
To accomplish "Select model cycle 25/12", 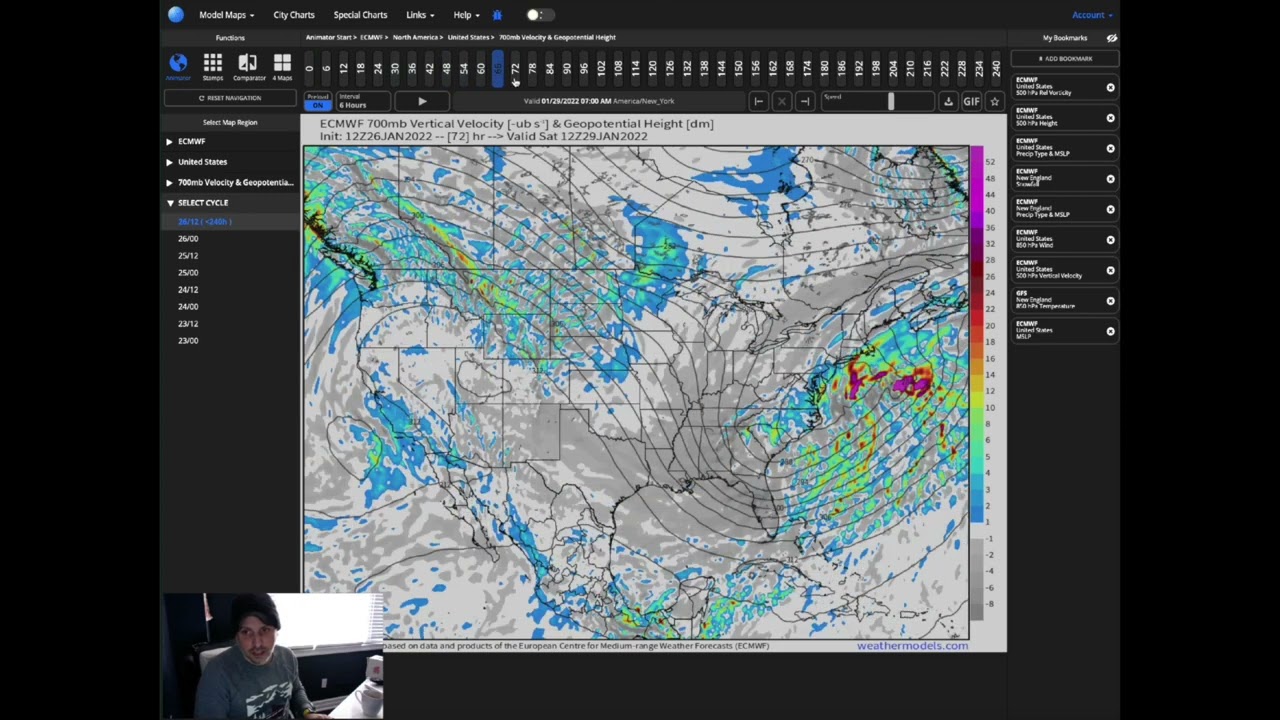I will (188, 256).
